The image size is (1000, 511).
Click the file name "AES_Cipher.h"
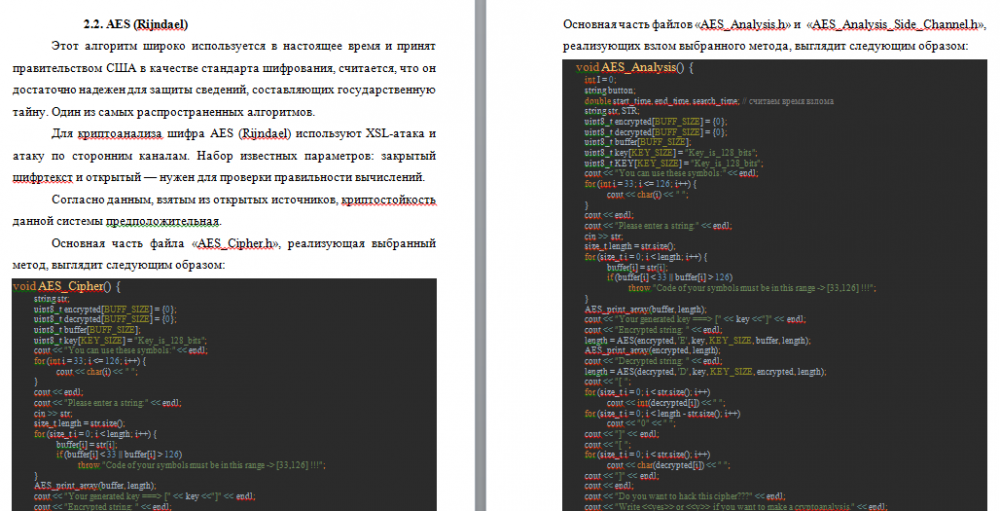click(238, 243)
